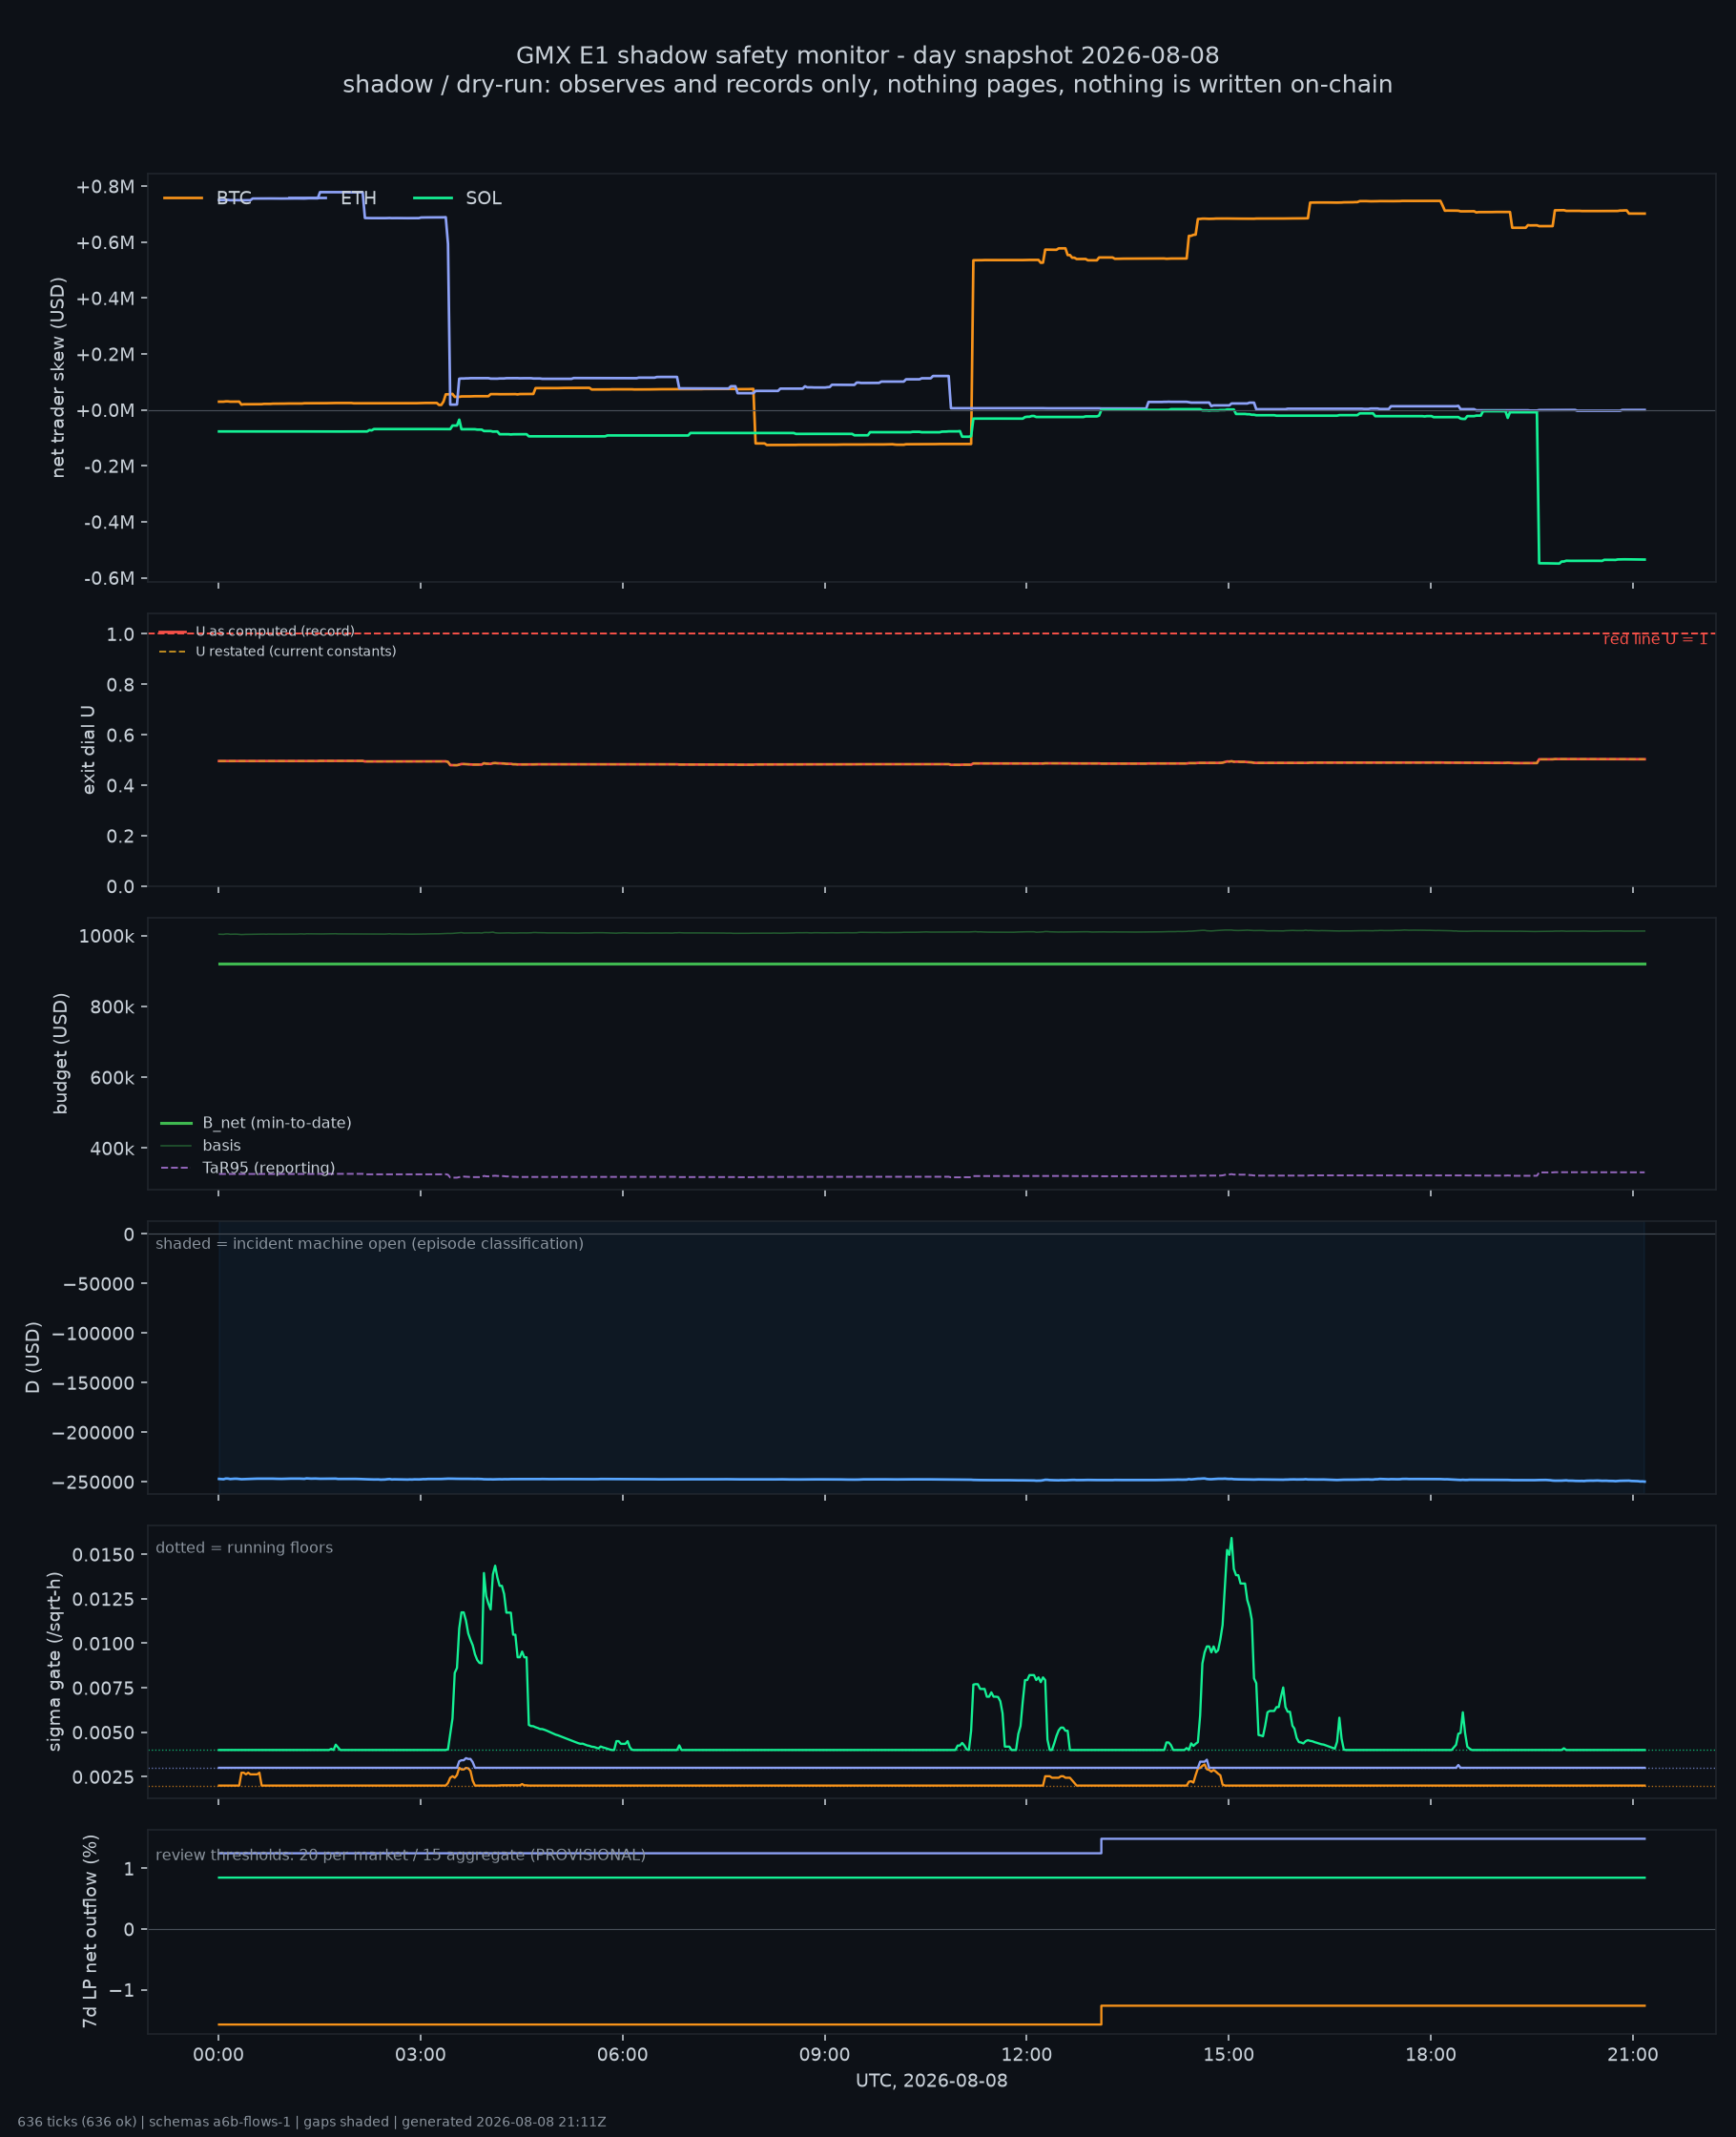Click the '0.0100' sigma gate tick

(103, 1643)
